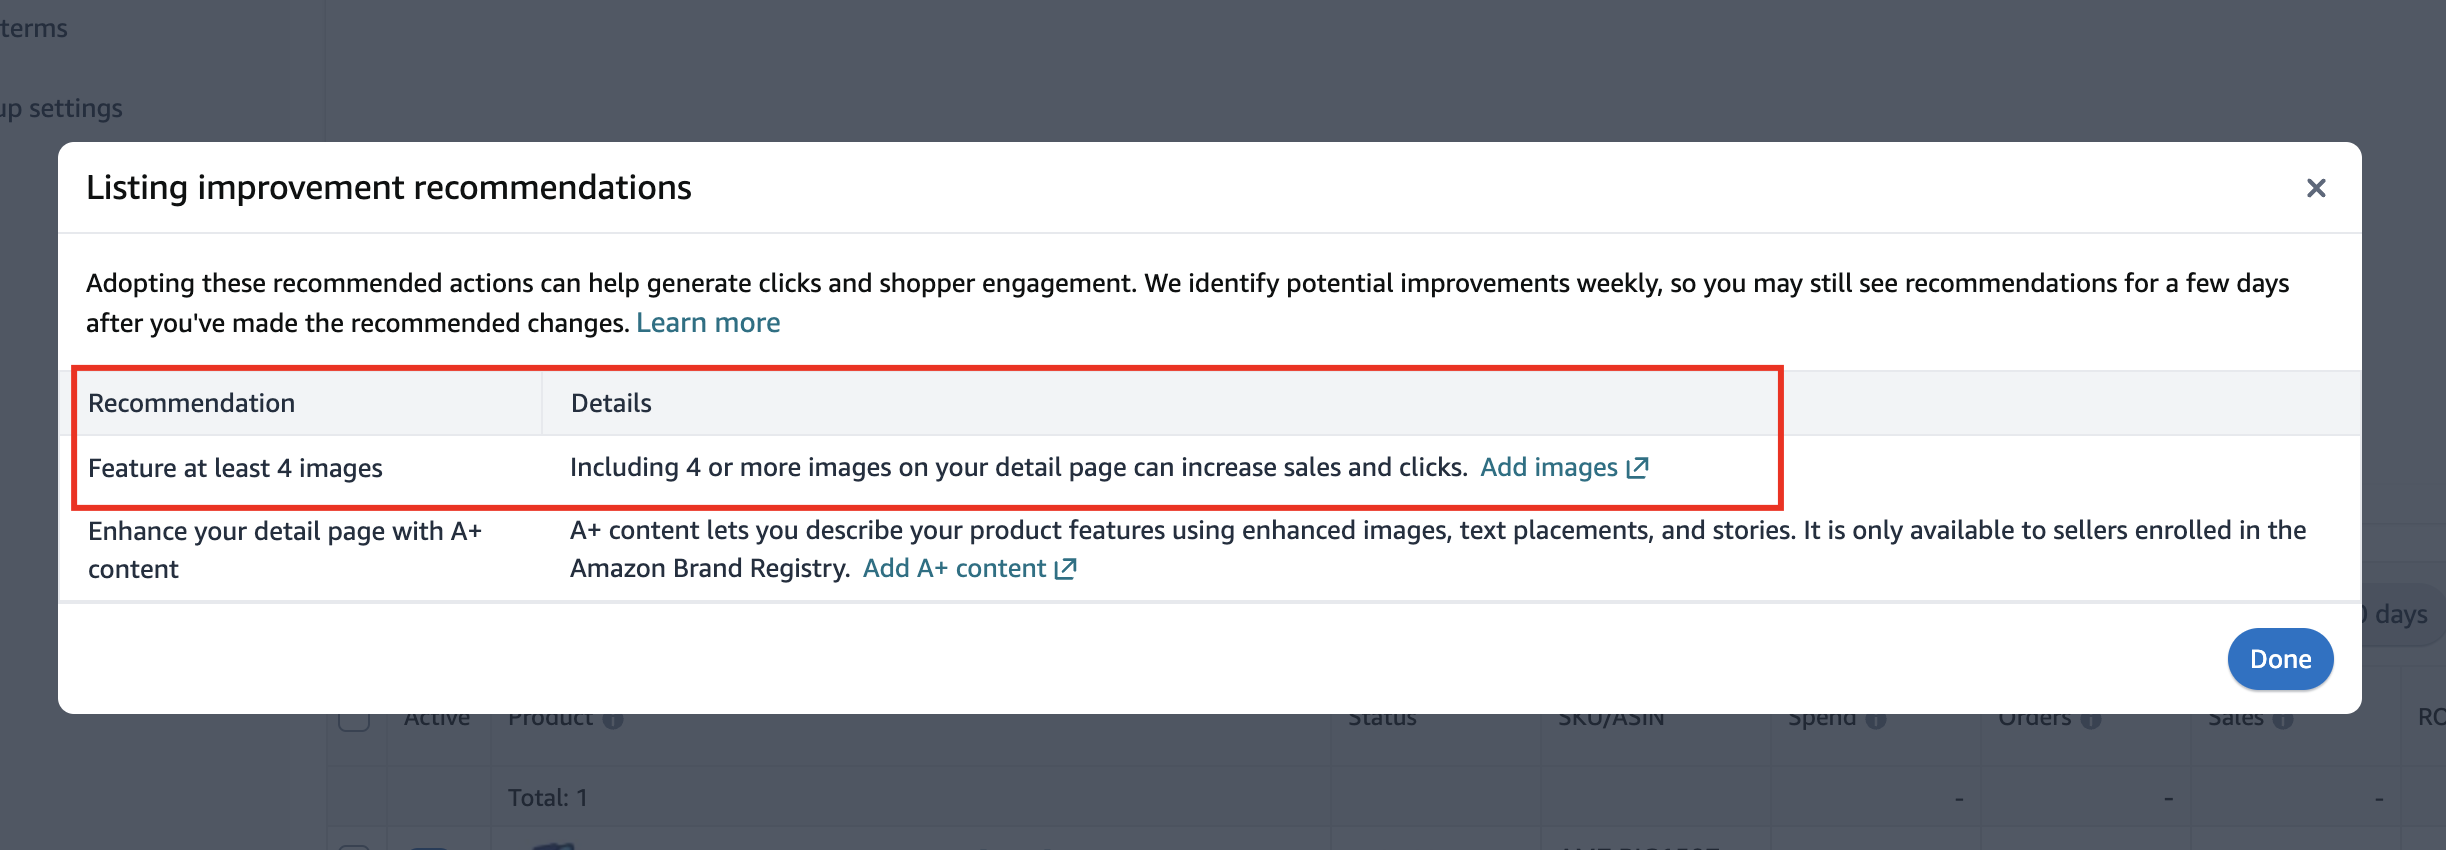Screen dimensions: 2446x850
Task: Click the external-link icon beside Add A+ content
Action: 1066,569
